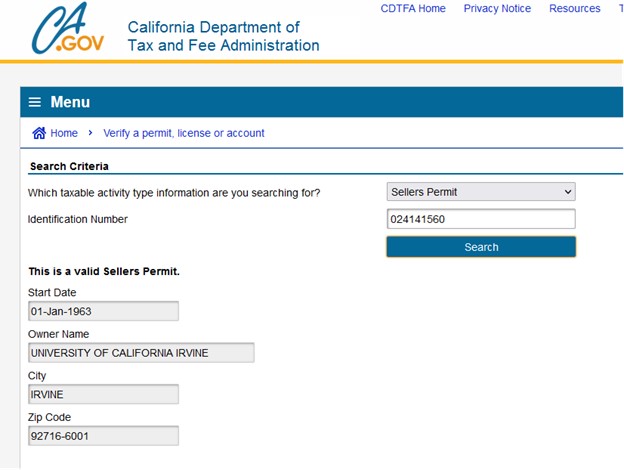Click the Zip Code field
This screenshot has height=470, width=624.
click(103, 436)
